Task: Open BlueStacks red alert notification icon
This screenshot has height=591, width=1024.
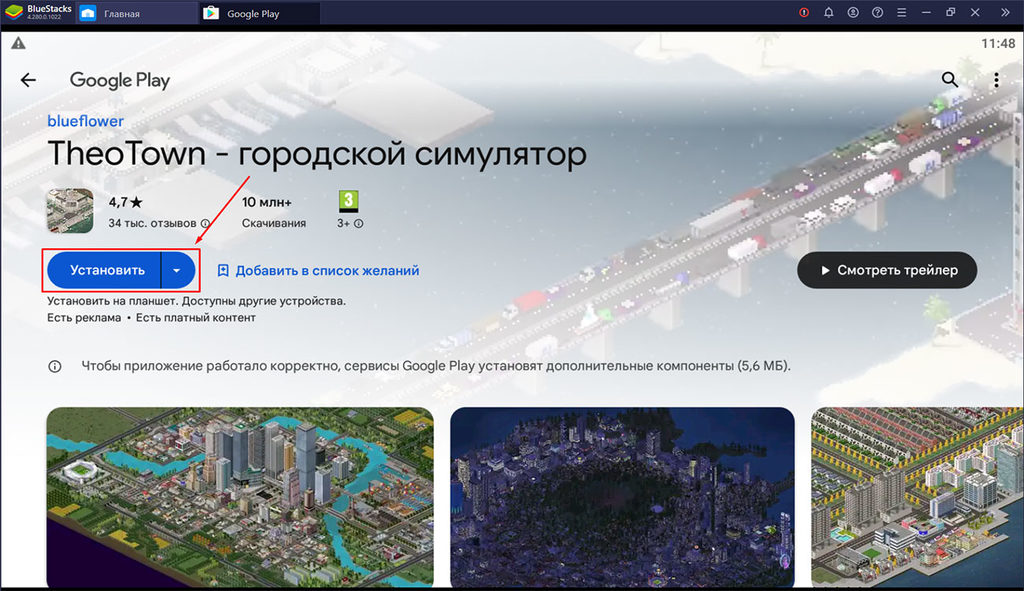Action: (x=804, y=12)
